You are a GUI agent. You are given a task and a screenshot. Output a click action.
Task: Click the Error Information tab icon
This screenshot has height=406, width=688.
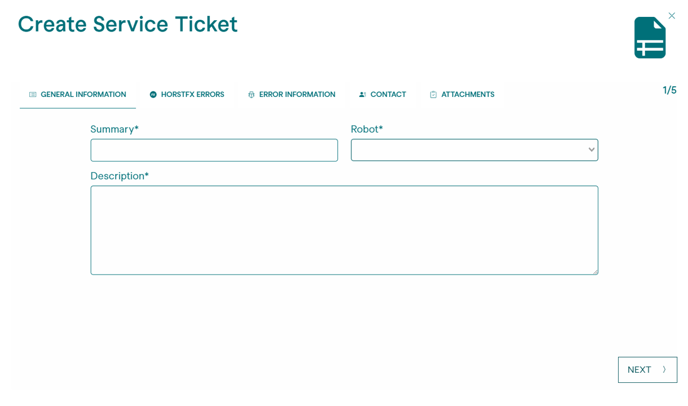[252, 95]
